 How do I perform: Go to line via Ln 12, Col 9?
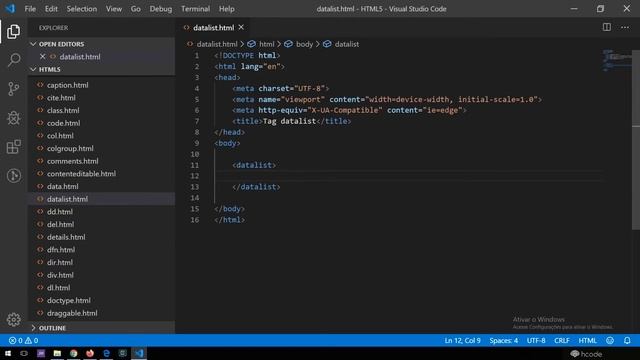[462, 340]
